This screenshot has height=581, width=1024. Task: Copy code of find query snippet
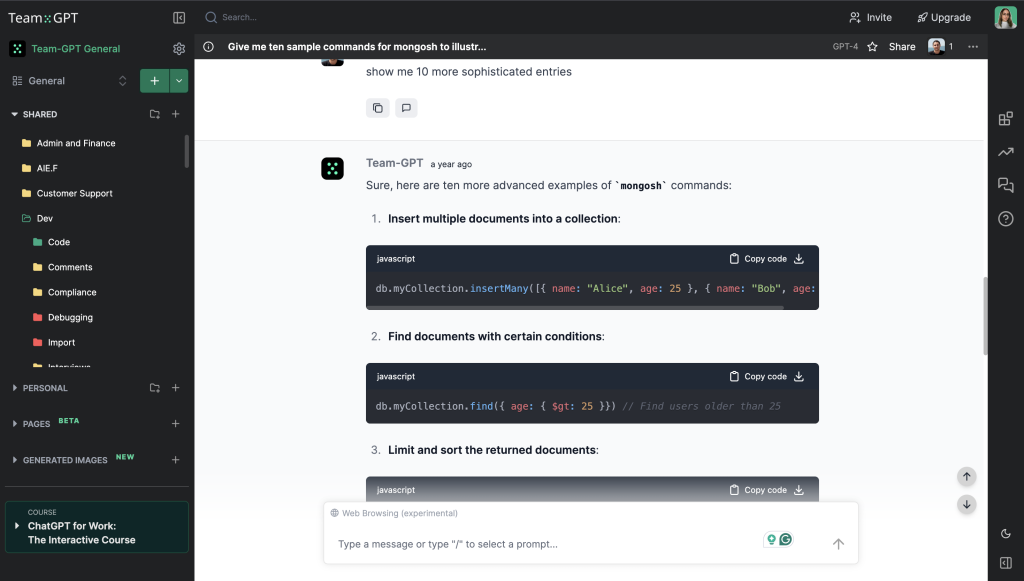point(758,377)
